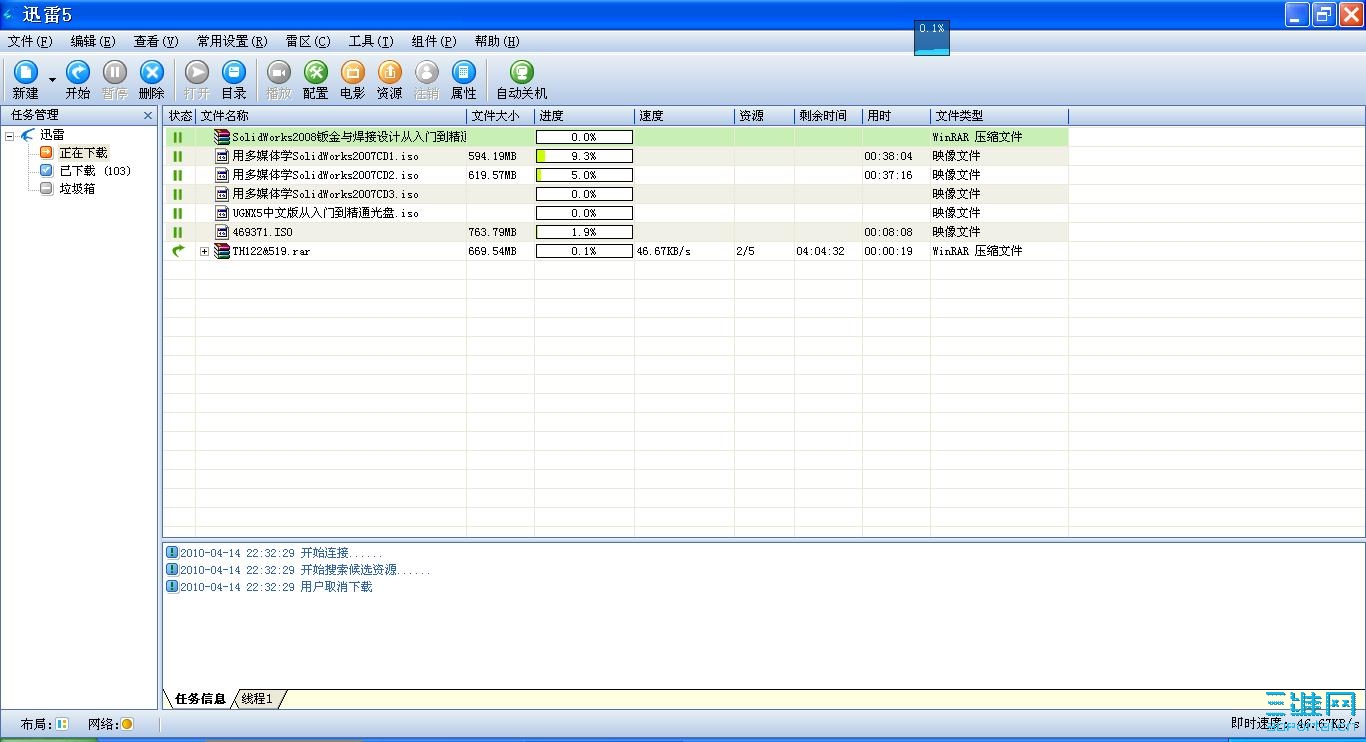
Task: Click the 自动关机 (Auto shutdown) icon
Action: [x=522, y=72]
